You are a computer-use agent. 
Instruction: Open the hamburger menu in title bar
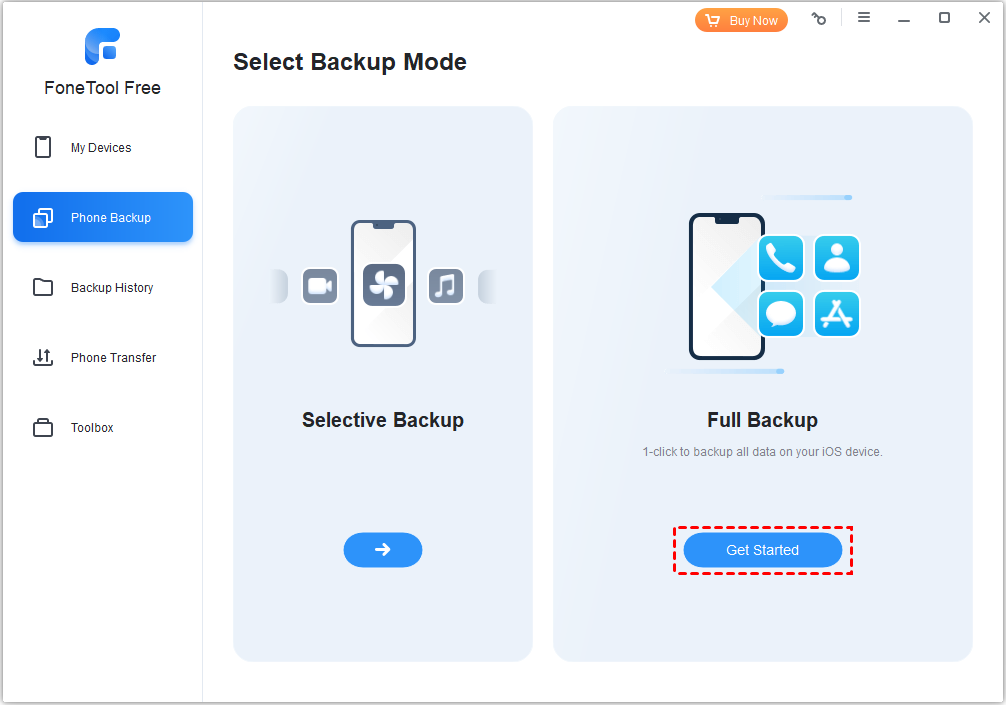point(864,18)
